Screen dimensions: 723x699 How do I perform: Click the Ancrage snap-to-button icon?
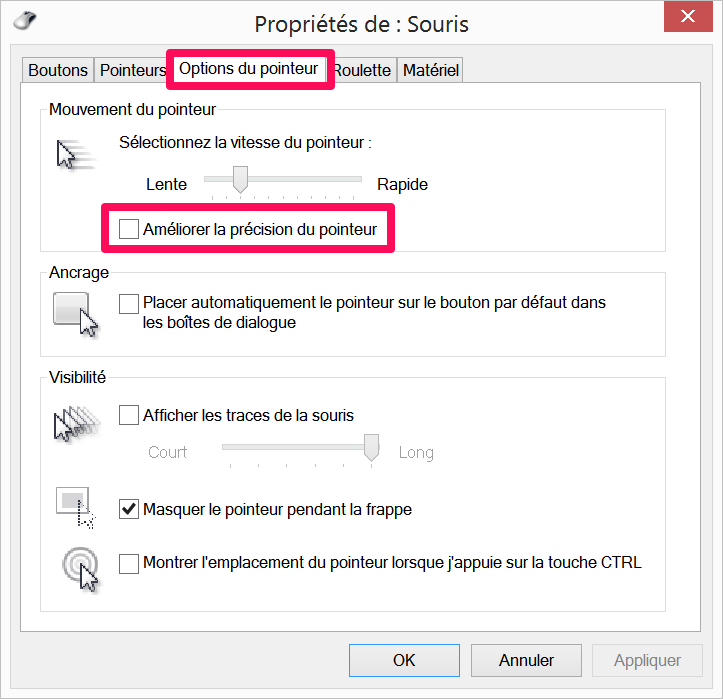76,314
